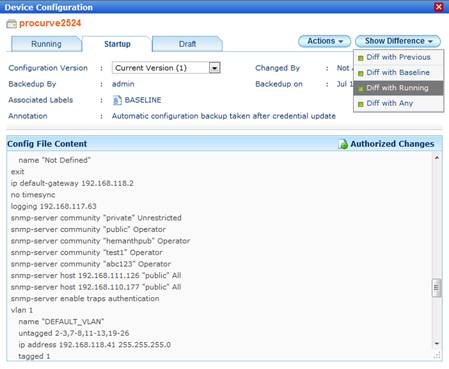Click the Diff with Baseline bullet icon

pyautogui.click(x=360, y=73)
